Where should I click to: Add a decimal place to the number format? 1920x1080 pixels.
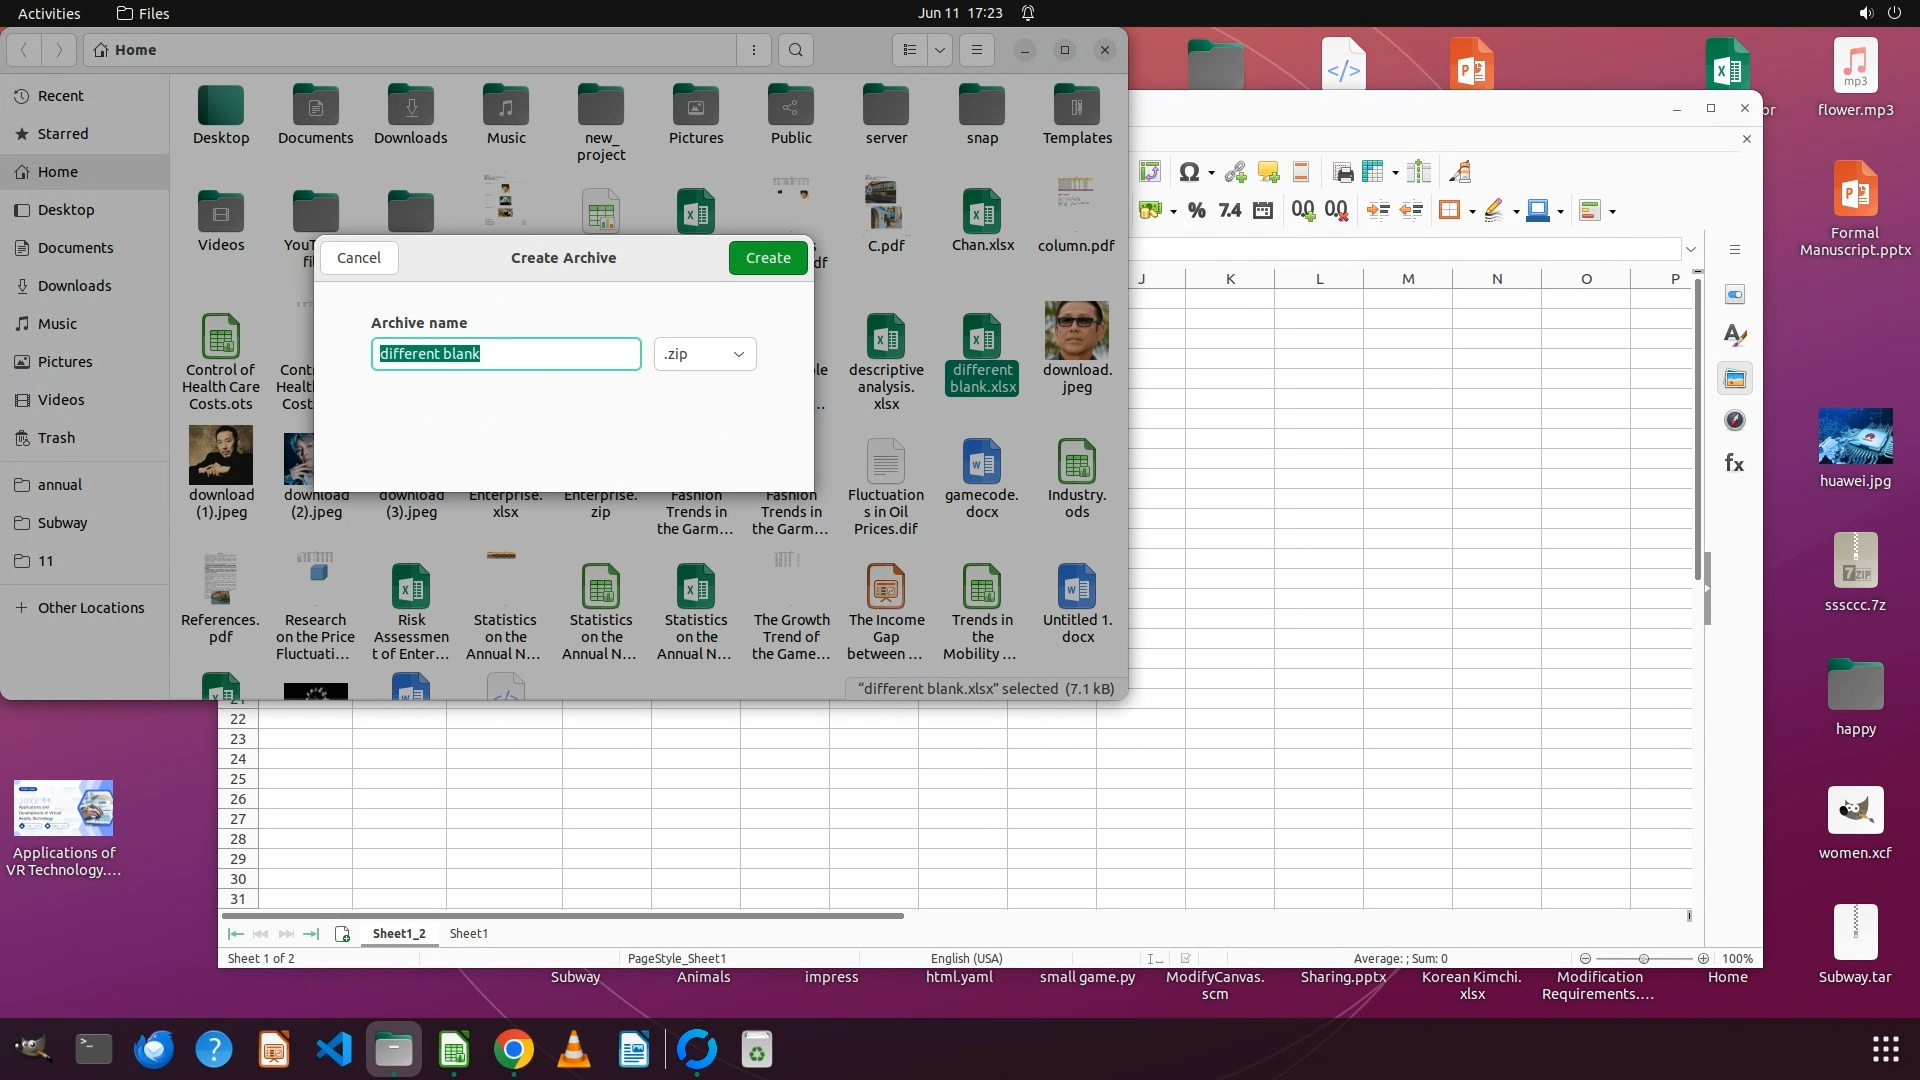click(x=1303, y=210)
